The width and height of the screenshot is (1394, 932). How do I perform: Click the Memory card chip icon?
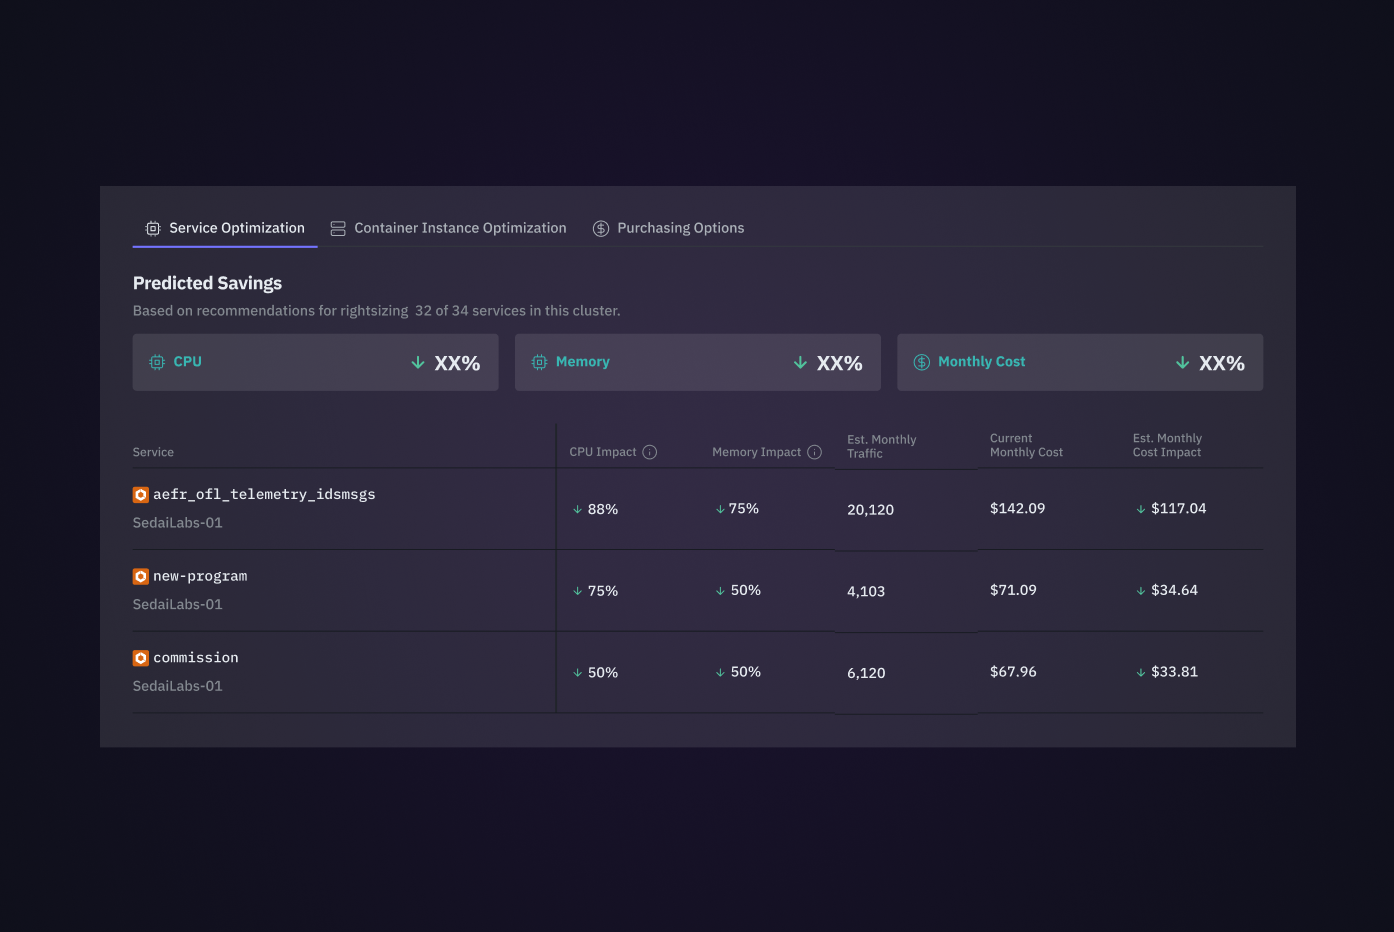click(539, 362)
